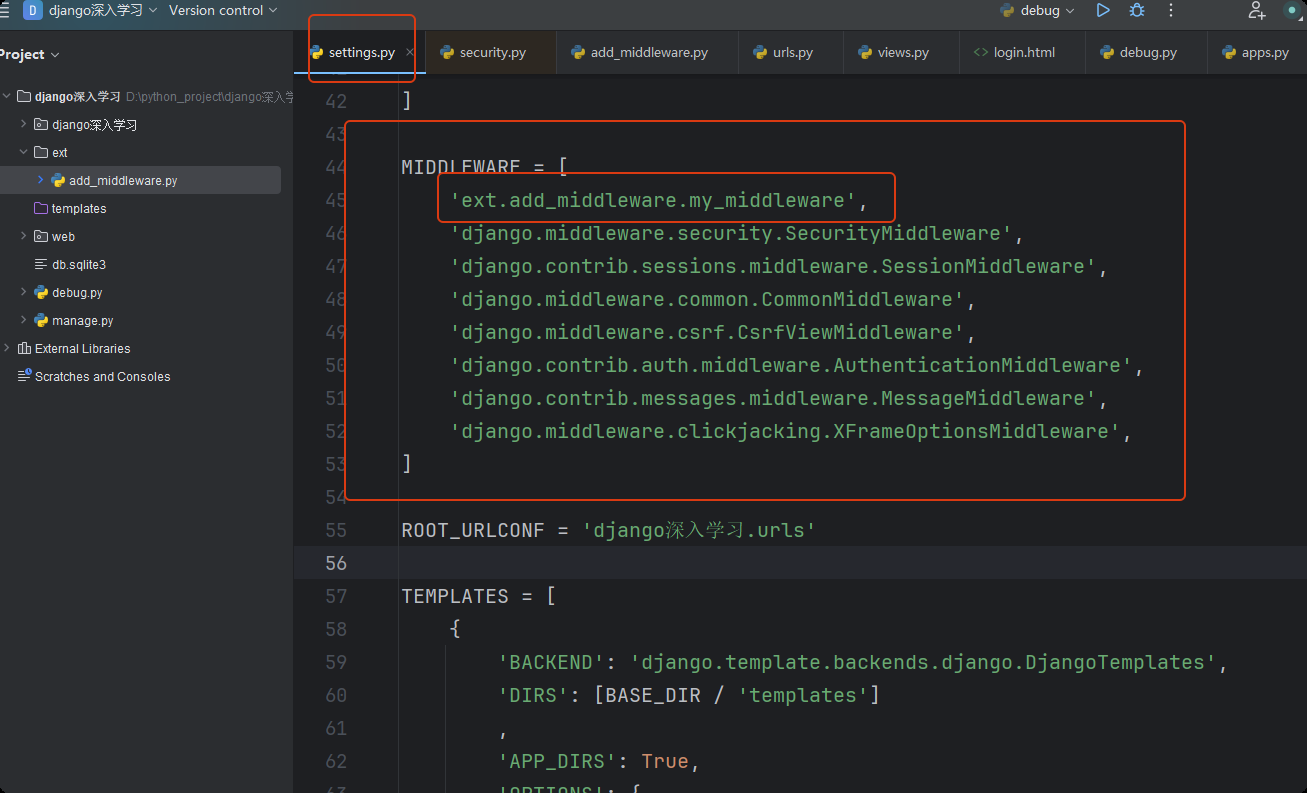Click the CsrfViewMiddleware entry line
Screen dimensions: 1307x793
[708, 332]
